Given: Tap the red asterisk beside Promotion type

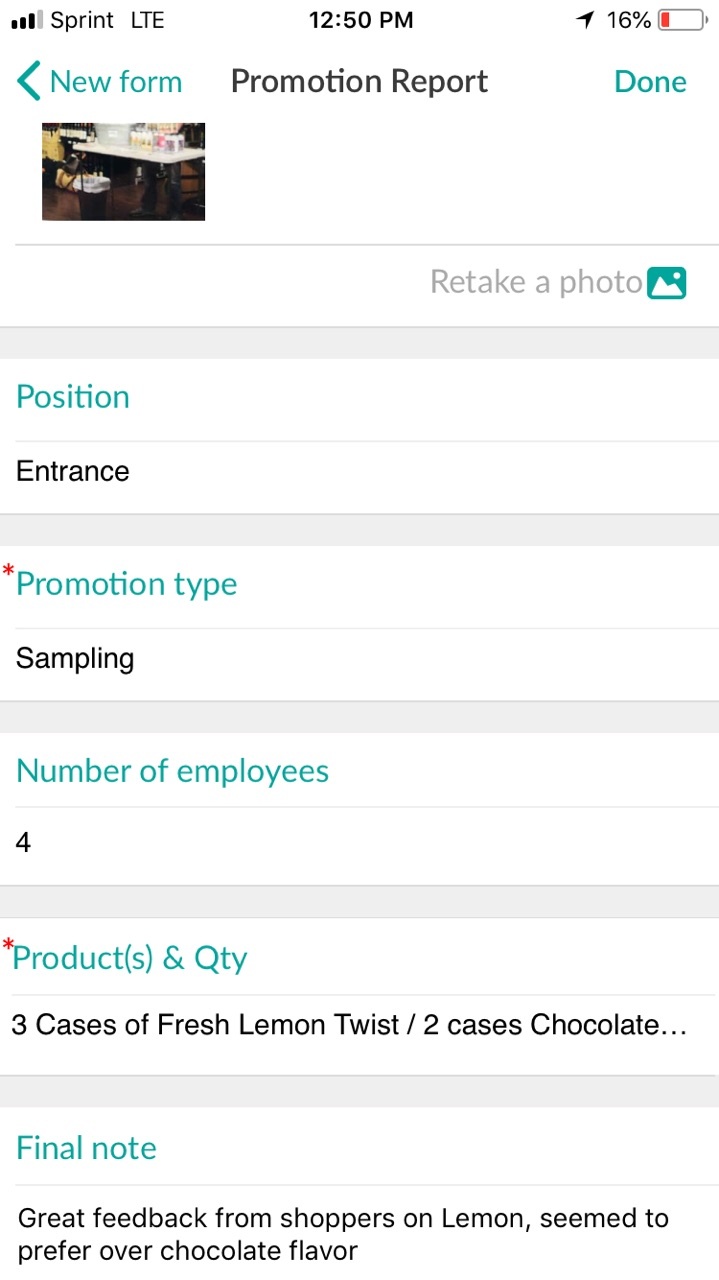Looking at the screenshot, I should coord(7,571).
